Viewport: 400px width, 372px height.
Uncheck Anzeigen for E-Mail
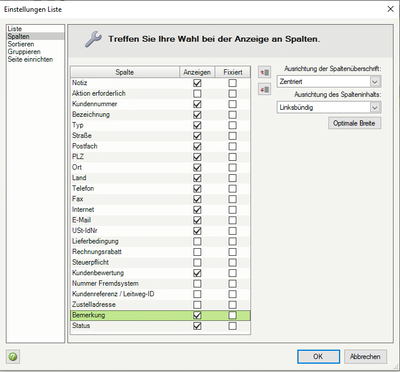pos(197,220)
